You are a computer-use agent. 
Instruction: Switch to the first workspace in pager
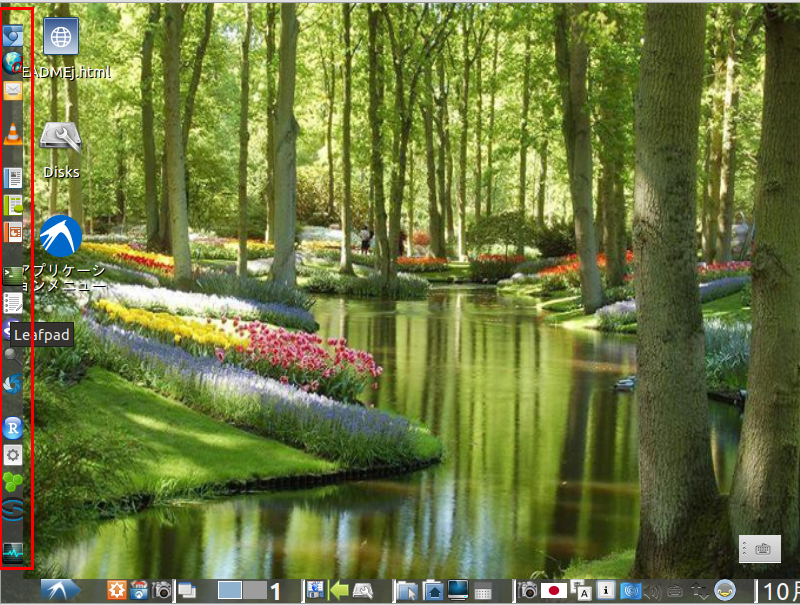230,591
